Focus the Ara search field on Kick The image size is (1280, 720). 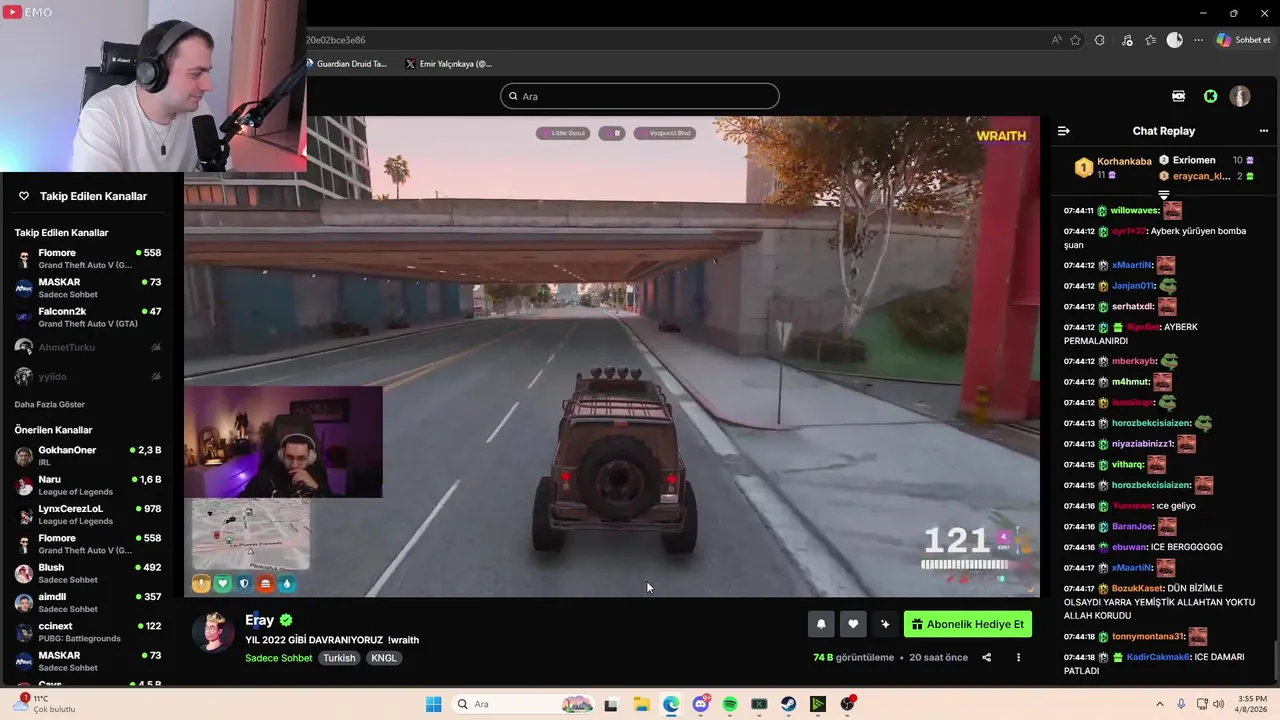(x=640, y=96)
